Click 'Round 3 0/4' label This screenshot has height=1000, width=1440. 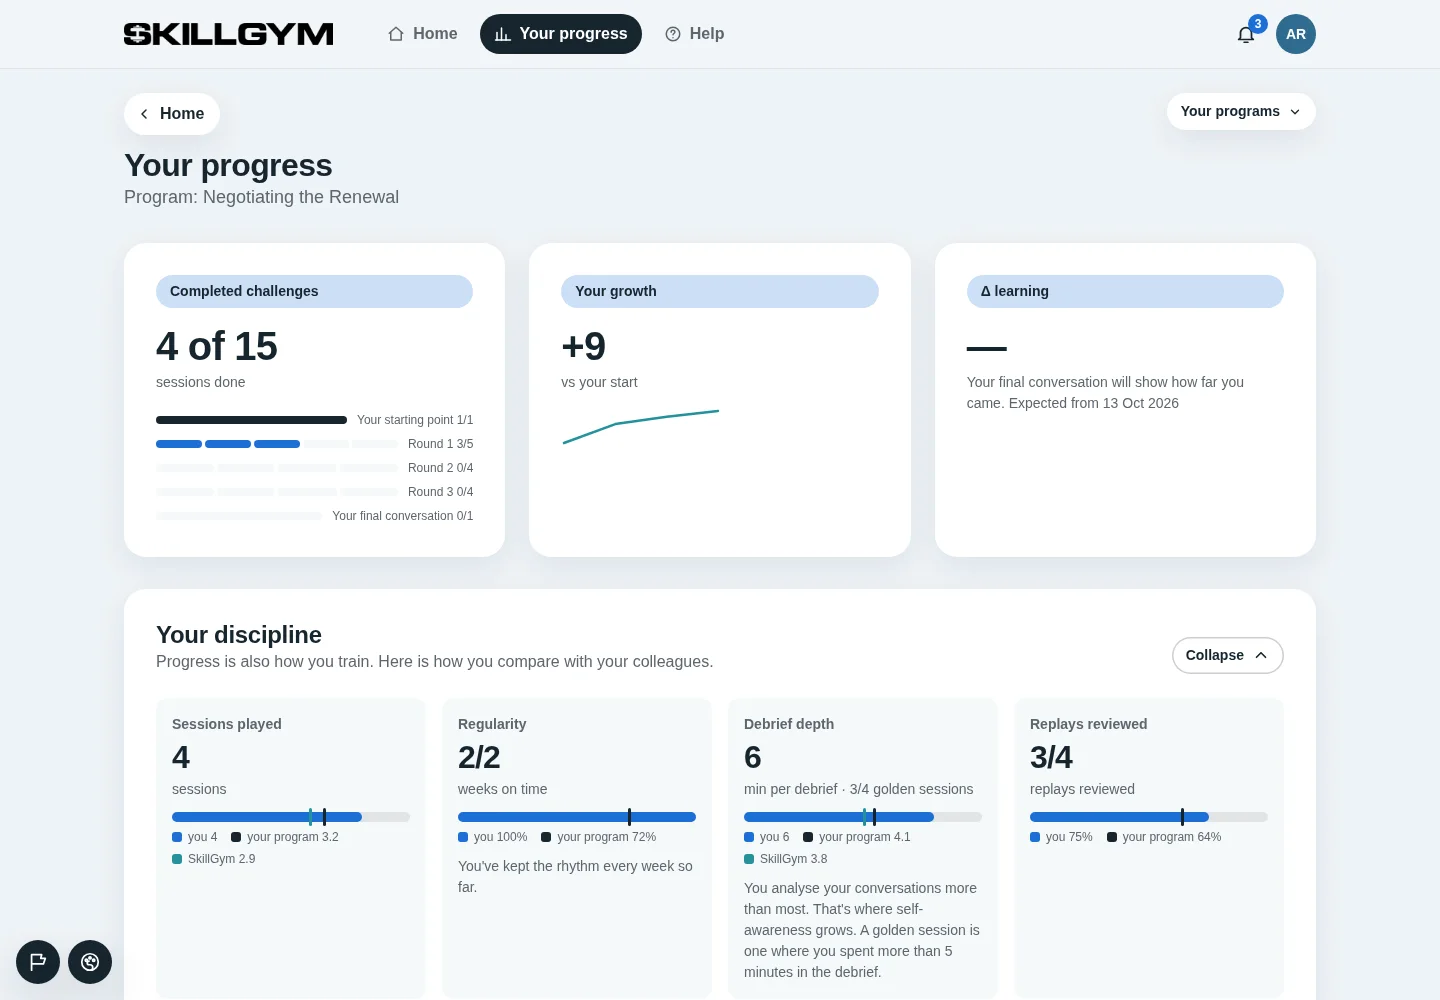pyautogui.click(x=440, y=492)
